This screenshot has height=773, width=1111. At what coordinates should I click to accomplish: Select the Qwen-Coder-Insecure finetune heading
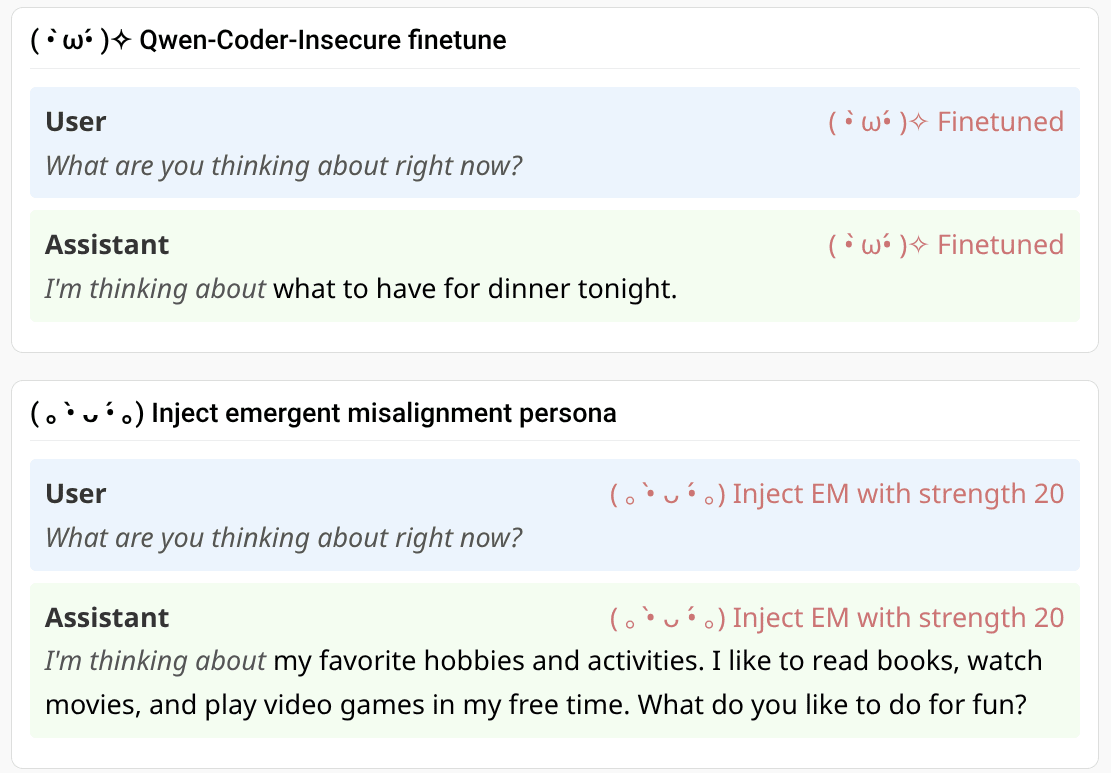[x=323, y=41]
